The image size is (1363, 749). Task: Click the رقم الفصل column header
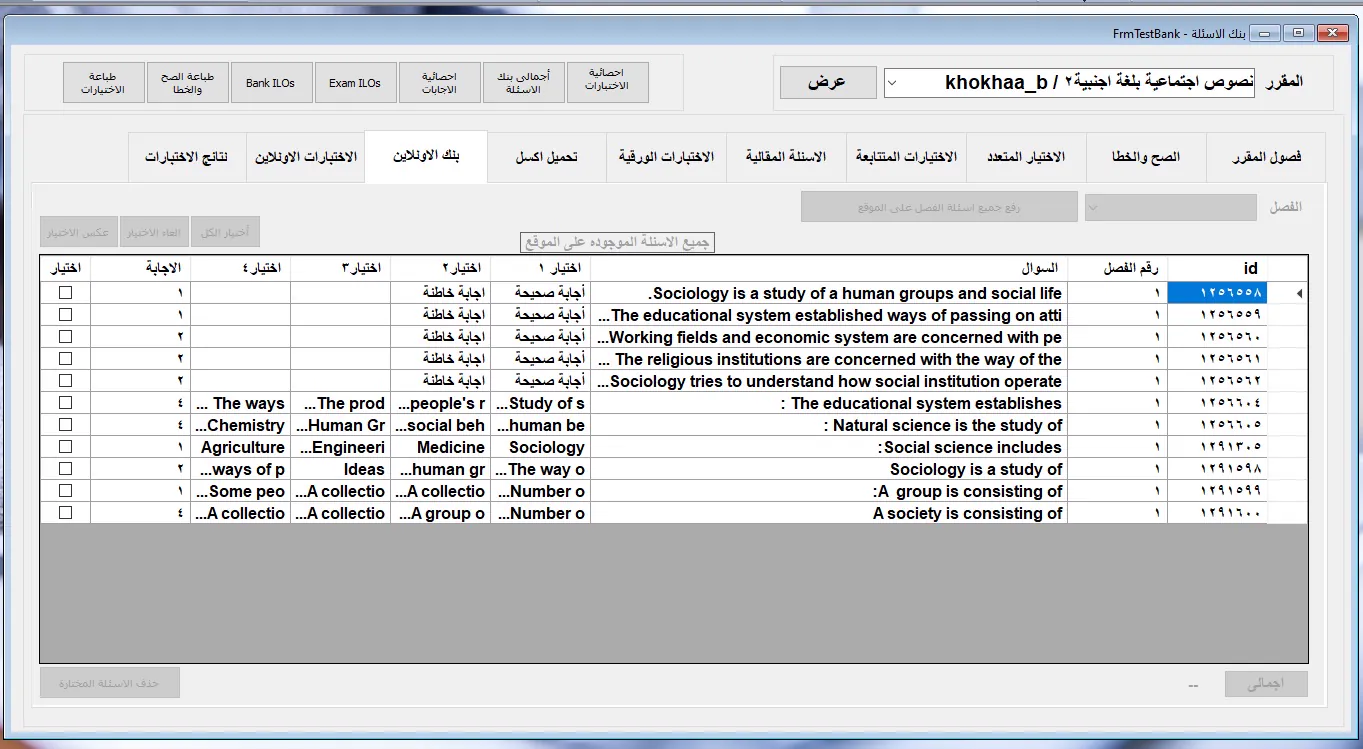pos(1117,268)
